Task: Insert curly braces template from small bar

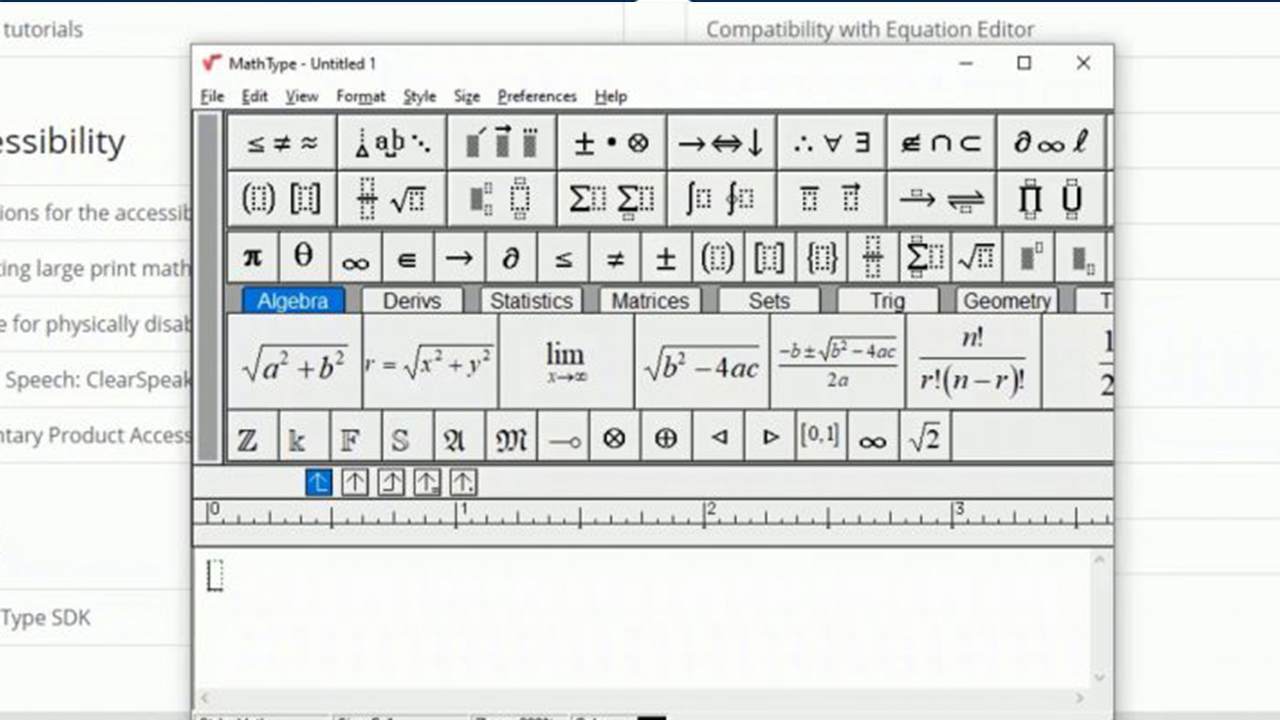Action: coord(821,258)
